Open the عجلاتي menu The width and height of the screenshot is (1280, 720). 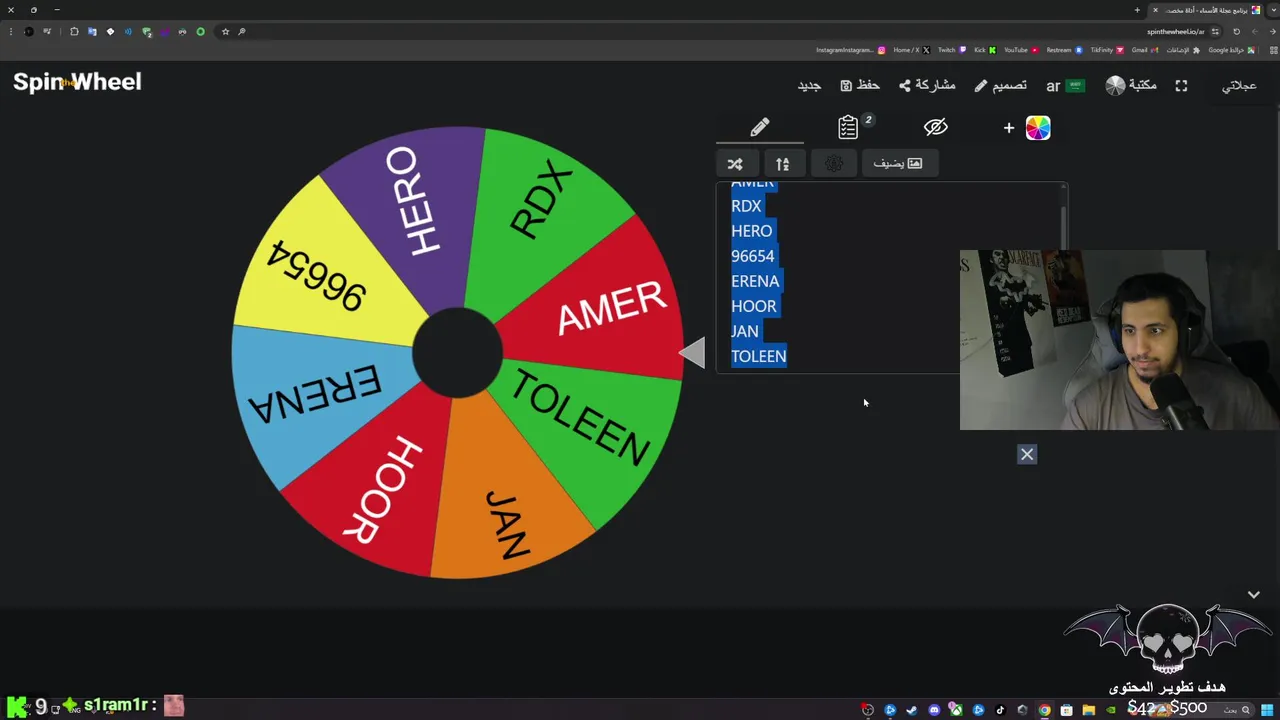pyautogui.click(x=1239, y=85)
